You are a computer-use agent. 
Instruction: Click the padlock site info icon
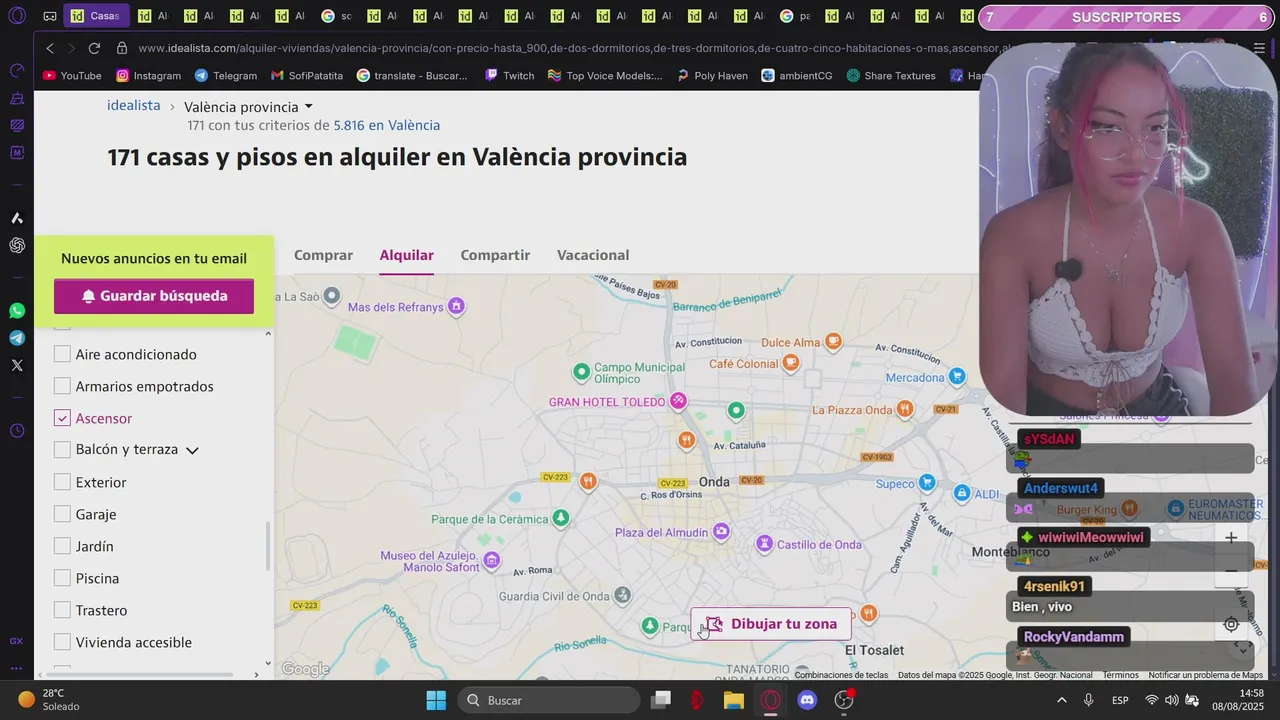pos(122,48)
